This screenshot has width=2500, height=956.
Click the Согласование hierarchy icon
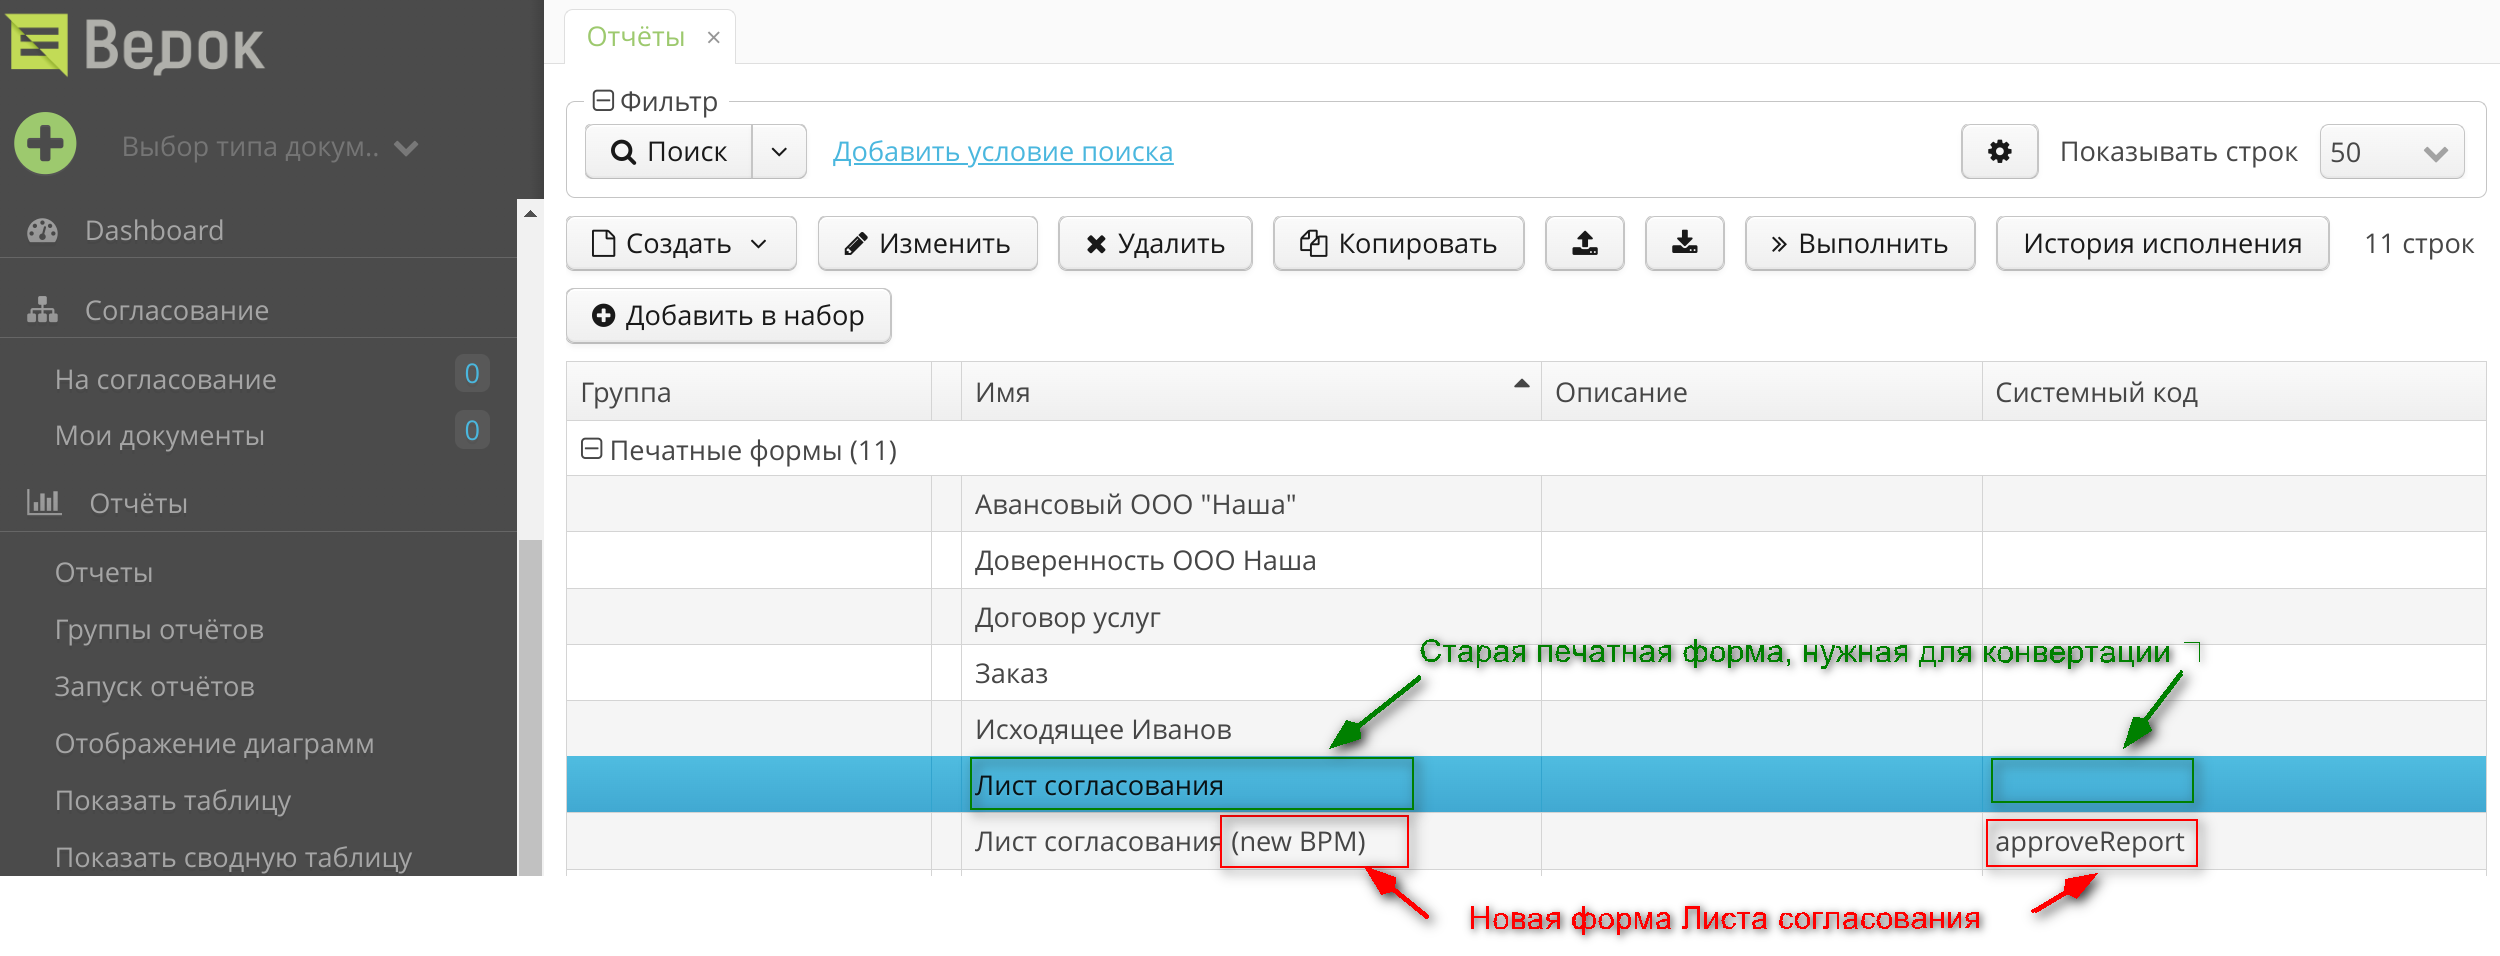42,311
